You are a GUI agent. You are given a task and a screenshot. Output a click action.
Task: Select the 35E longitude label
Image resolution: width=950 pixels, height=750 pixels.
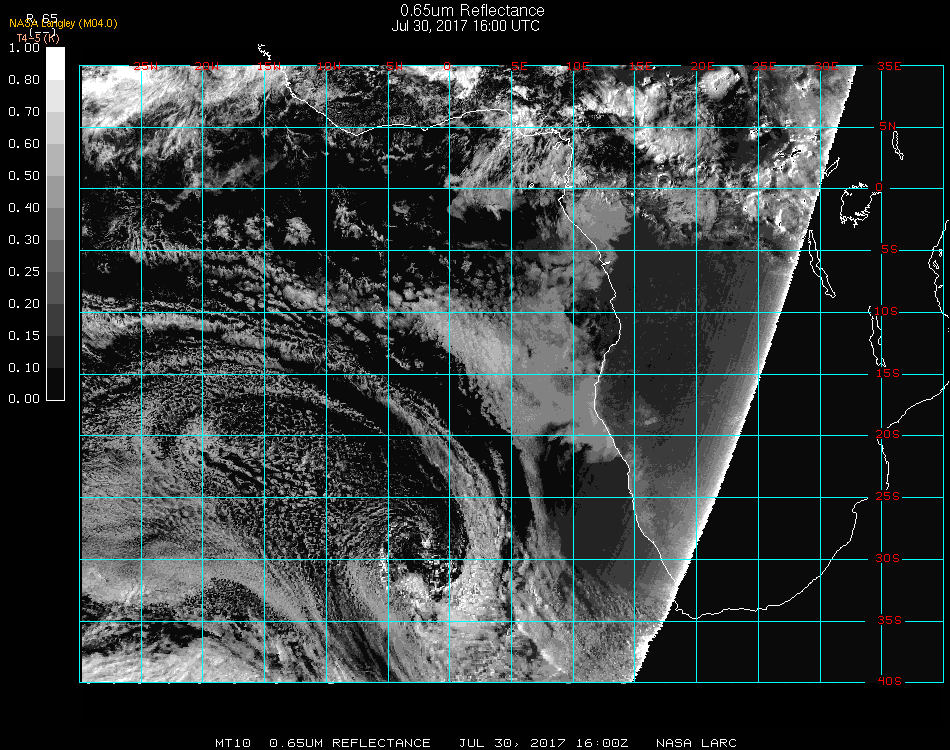click(889, 66)
